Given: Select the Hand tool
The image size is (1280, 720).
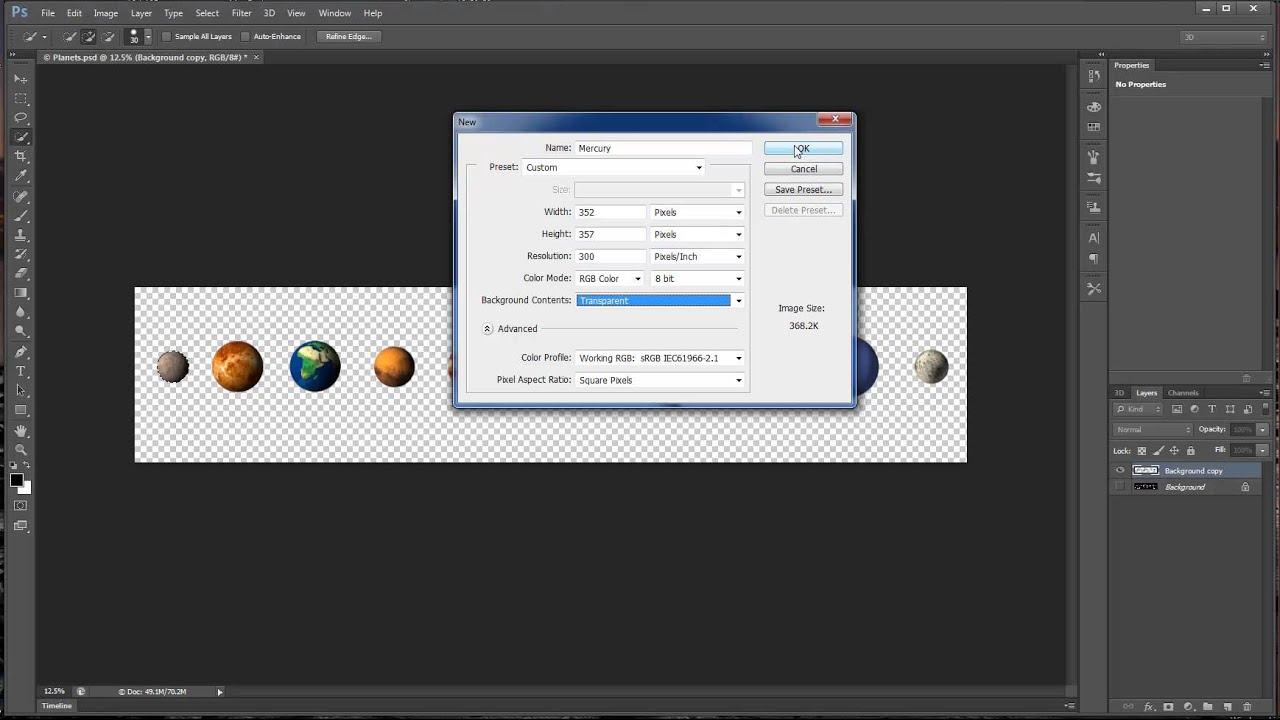Looking at the screenshot, I should pos(21,431).
